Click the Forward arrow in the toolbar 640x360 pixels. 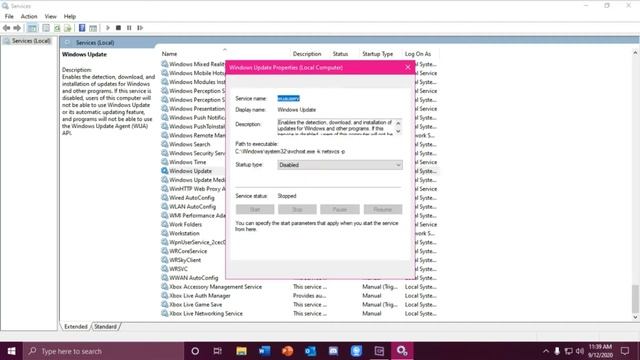[x=17, y=28]
